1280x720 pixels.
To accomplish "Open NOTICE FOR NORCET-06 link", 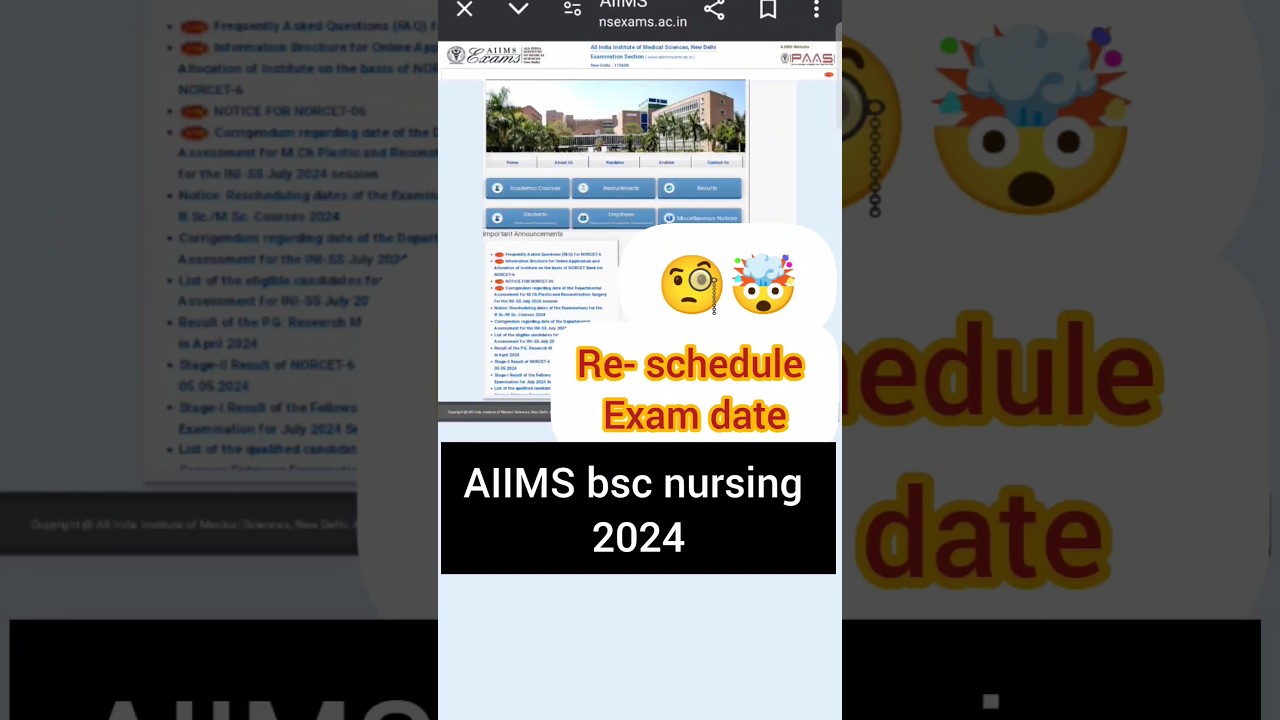I will (x=528, y=281).
